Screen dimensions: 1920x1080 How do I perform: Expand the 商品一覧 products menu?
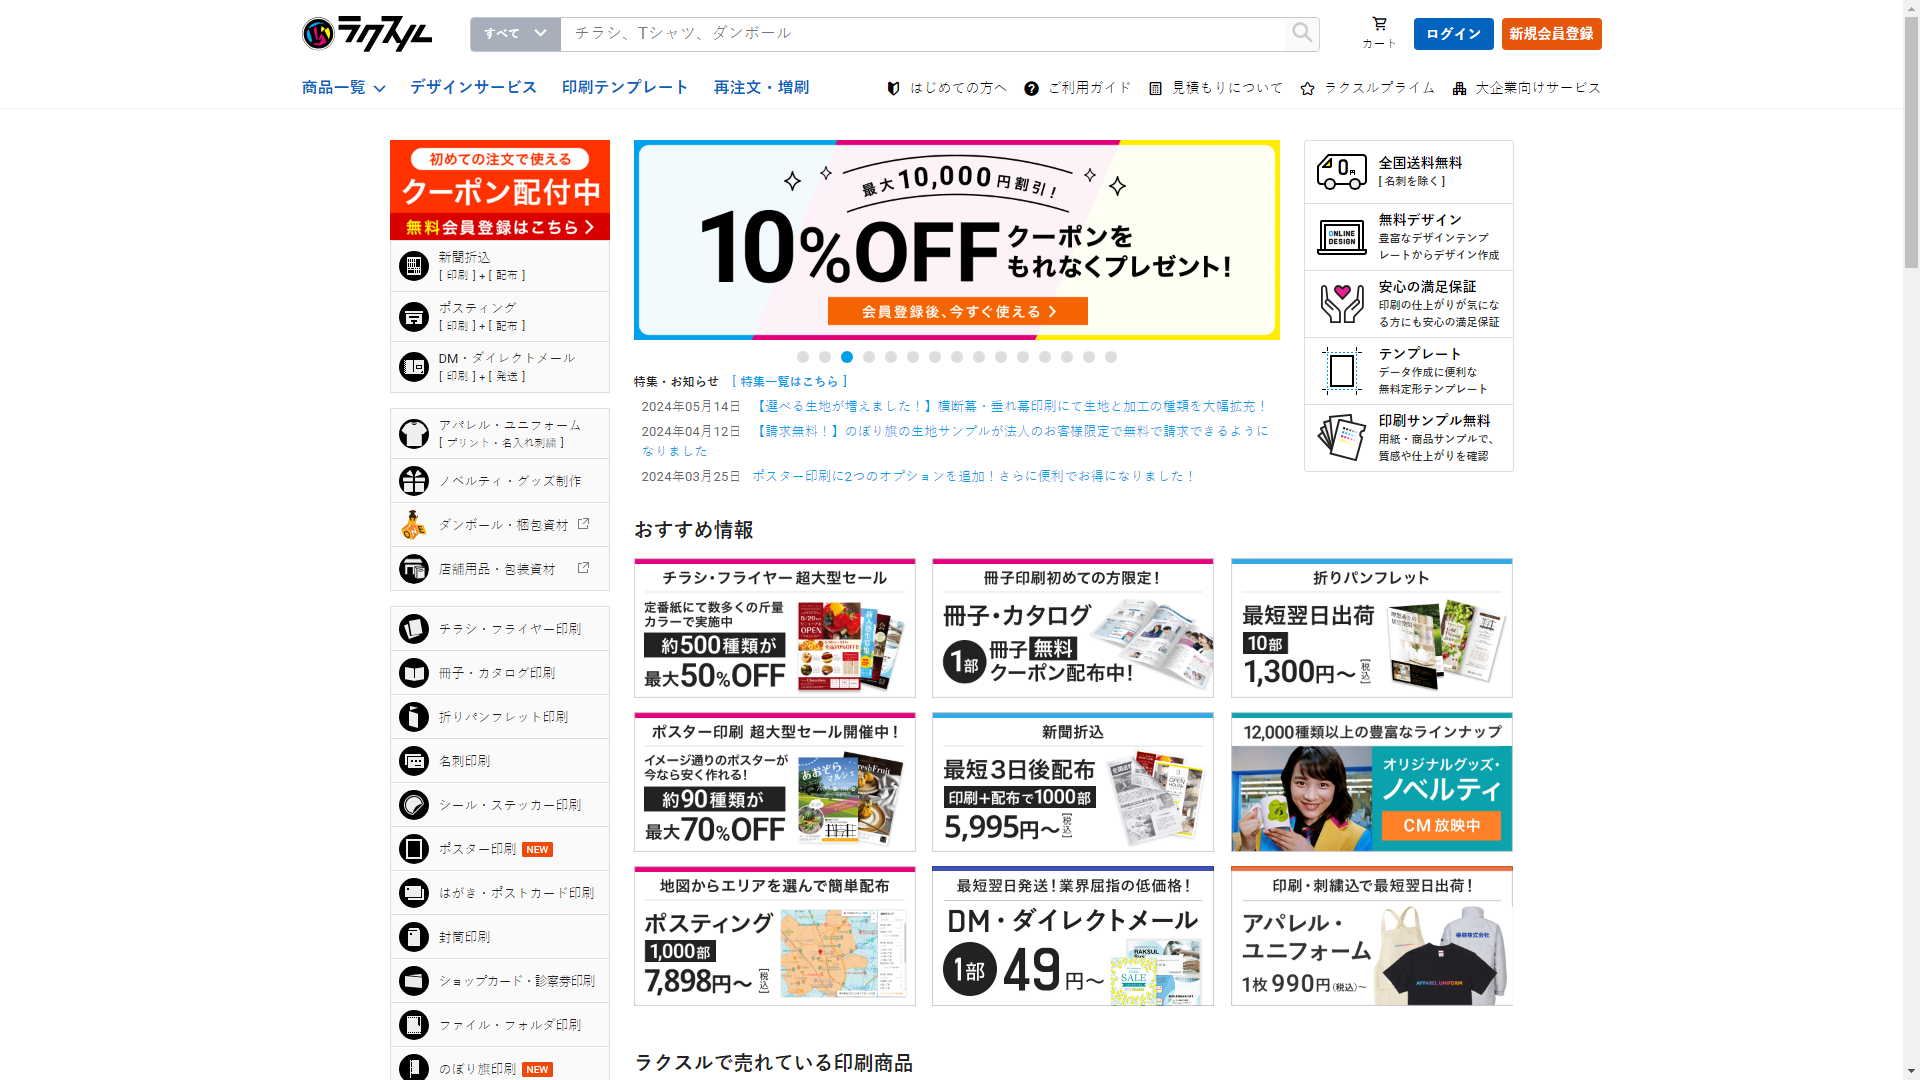pos(343,88)
